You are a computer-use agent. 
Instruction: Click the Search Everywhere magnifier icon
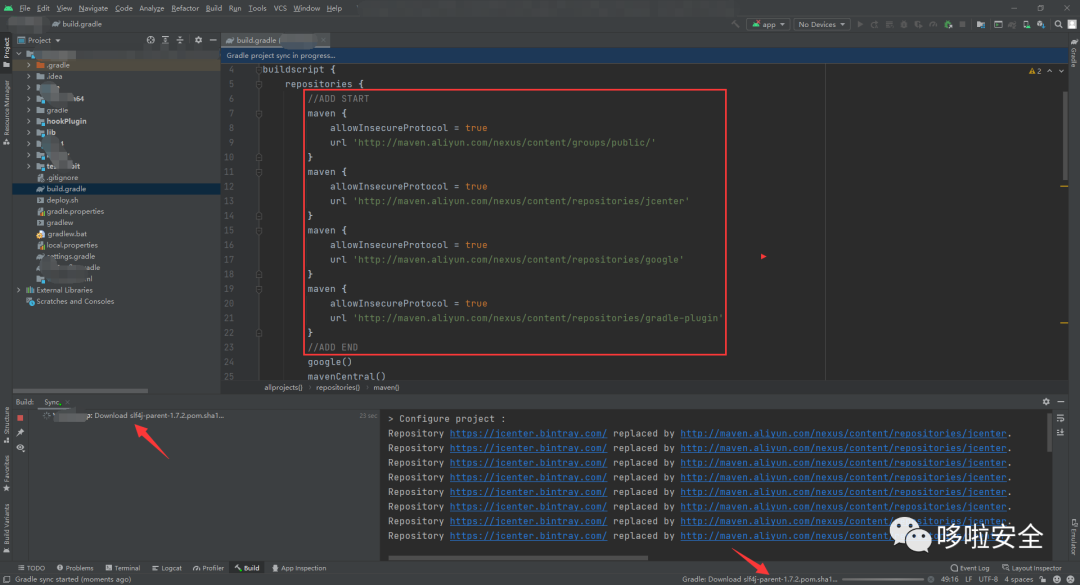(1058, 24)
